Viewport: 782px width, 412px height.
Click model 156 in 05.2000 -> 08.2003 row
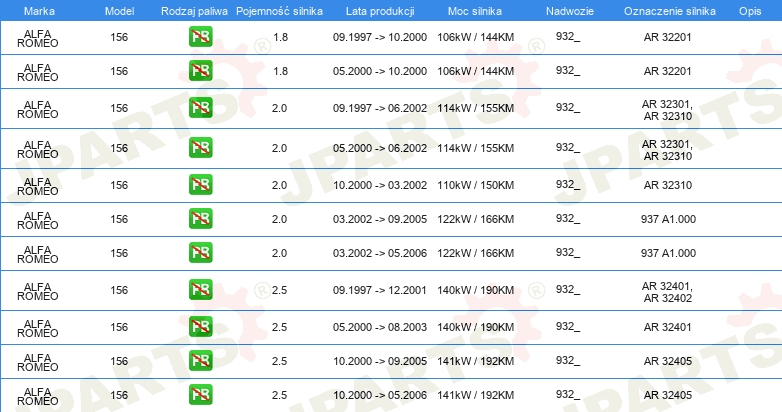pos(119,327)
